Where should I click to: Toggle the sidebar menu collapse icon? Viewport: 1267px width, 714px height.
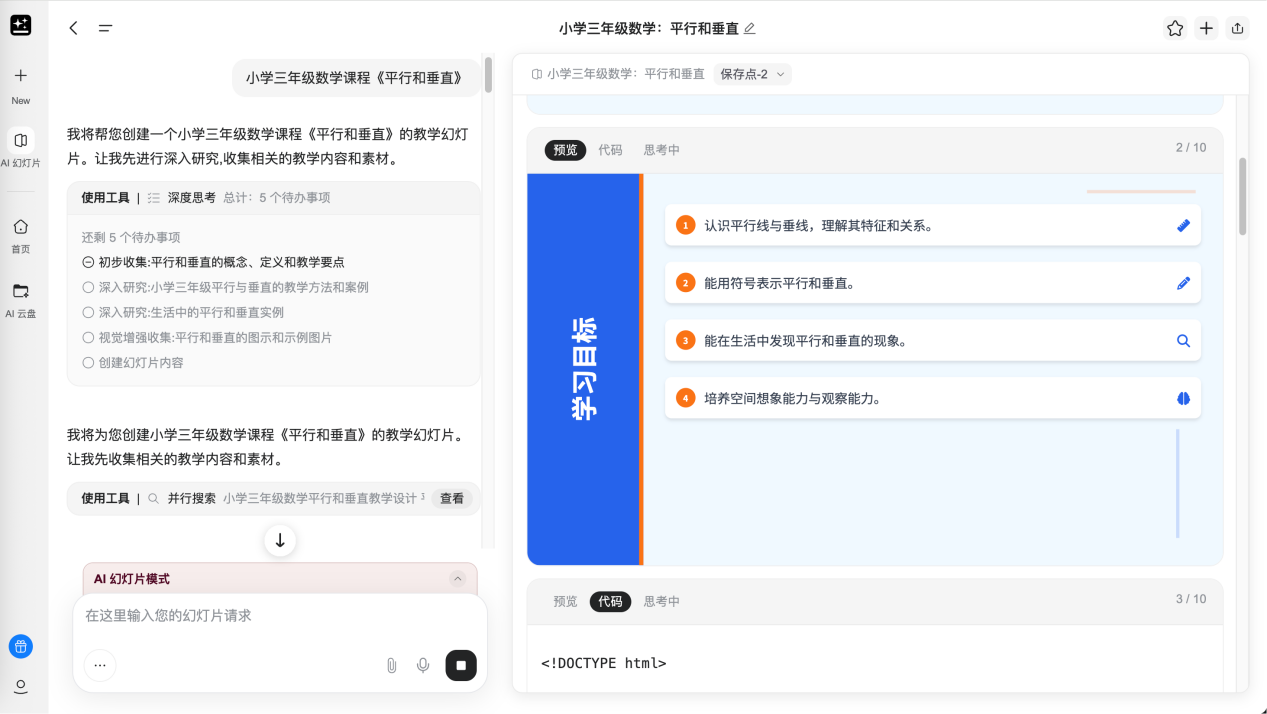coord(105,28)
